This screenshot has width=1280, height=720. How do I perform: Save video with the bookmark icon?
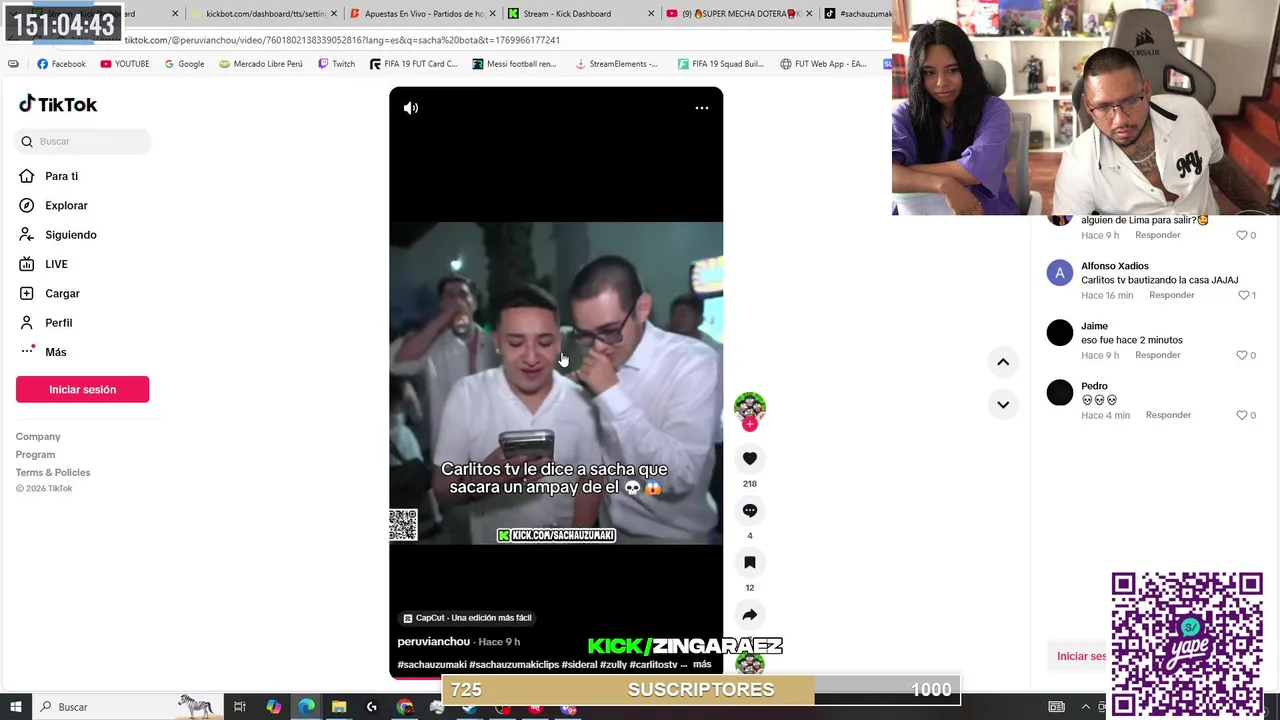(x=750, y=563)
